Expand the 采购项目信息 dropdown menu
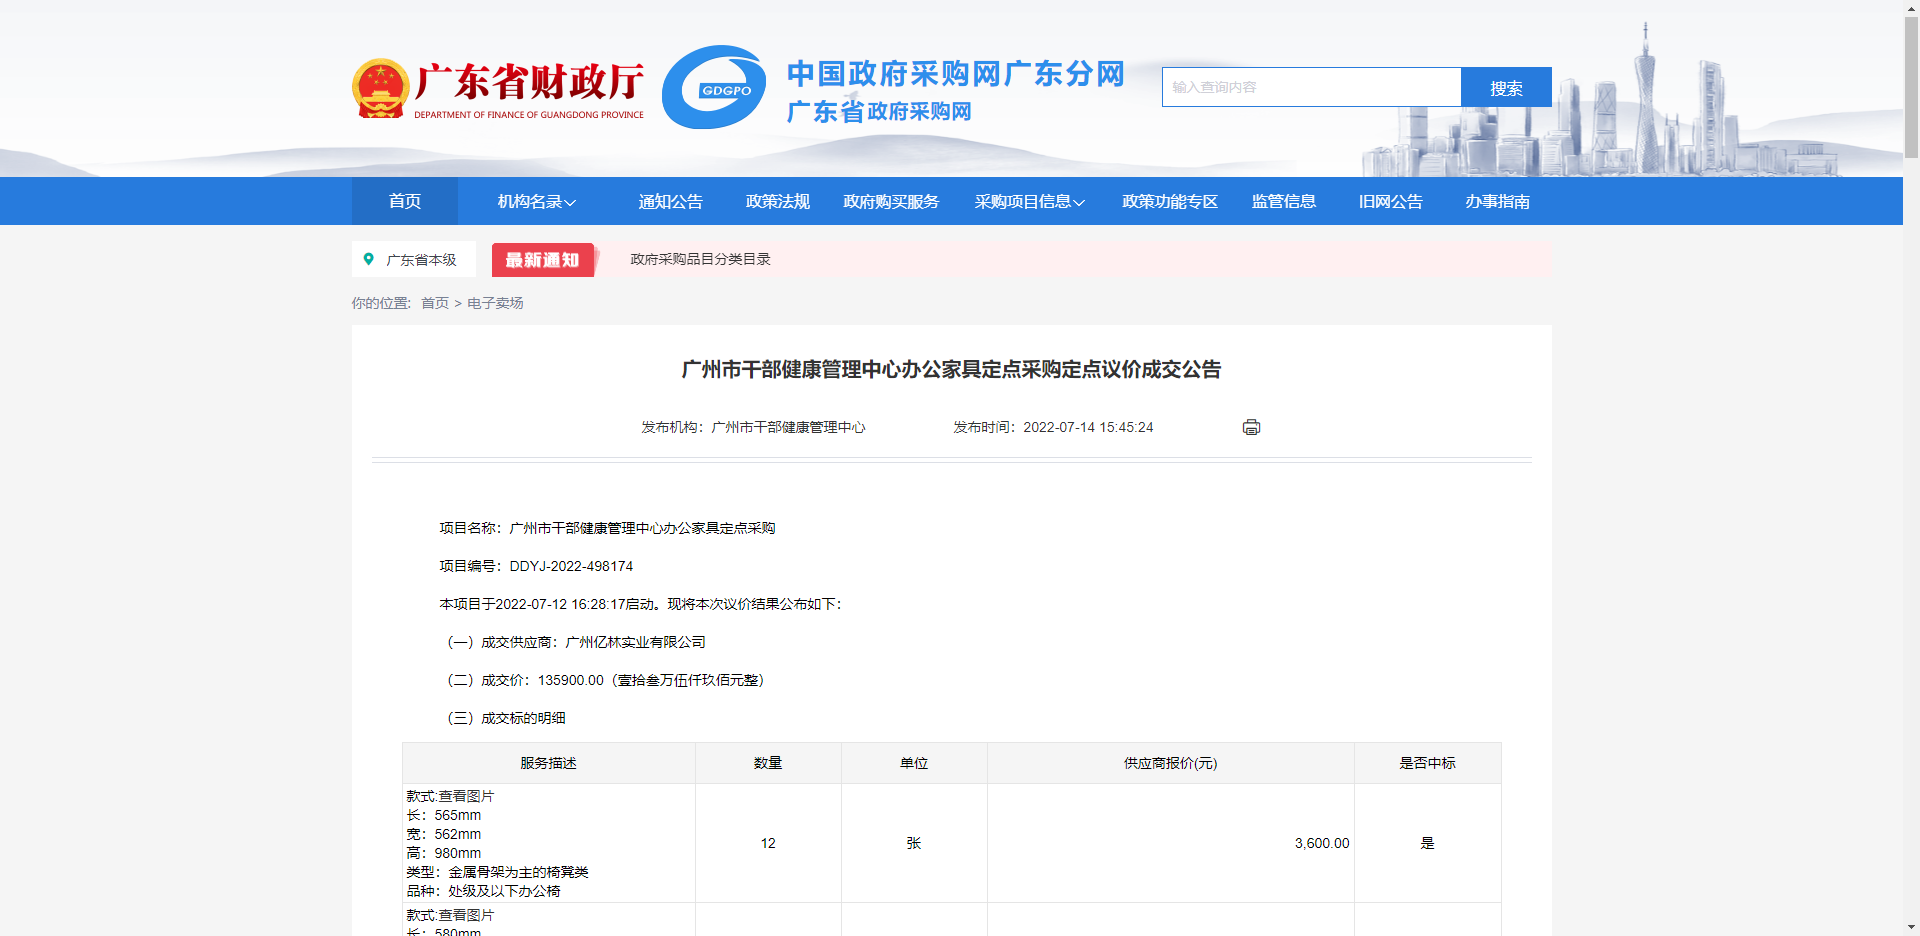Screen dimensions: 1920x936 pos(1030,201)
